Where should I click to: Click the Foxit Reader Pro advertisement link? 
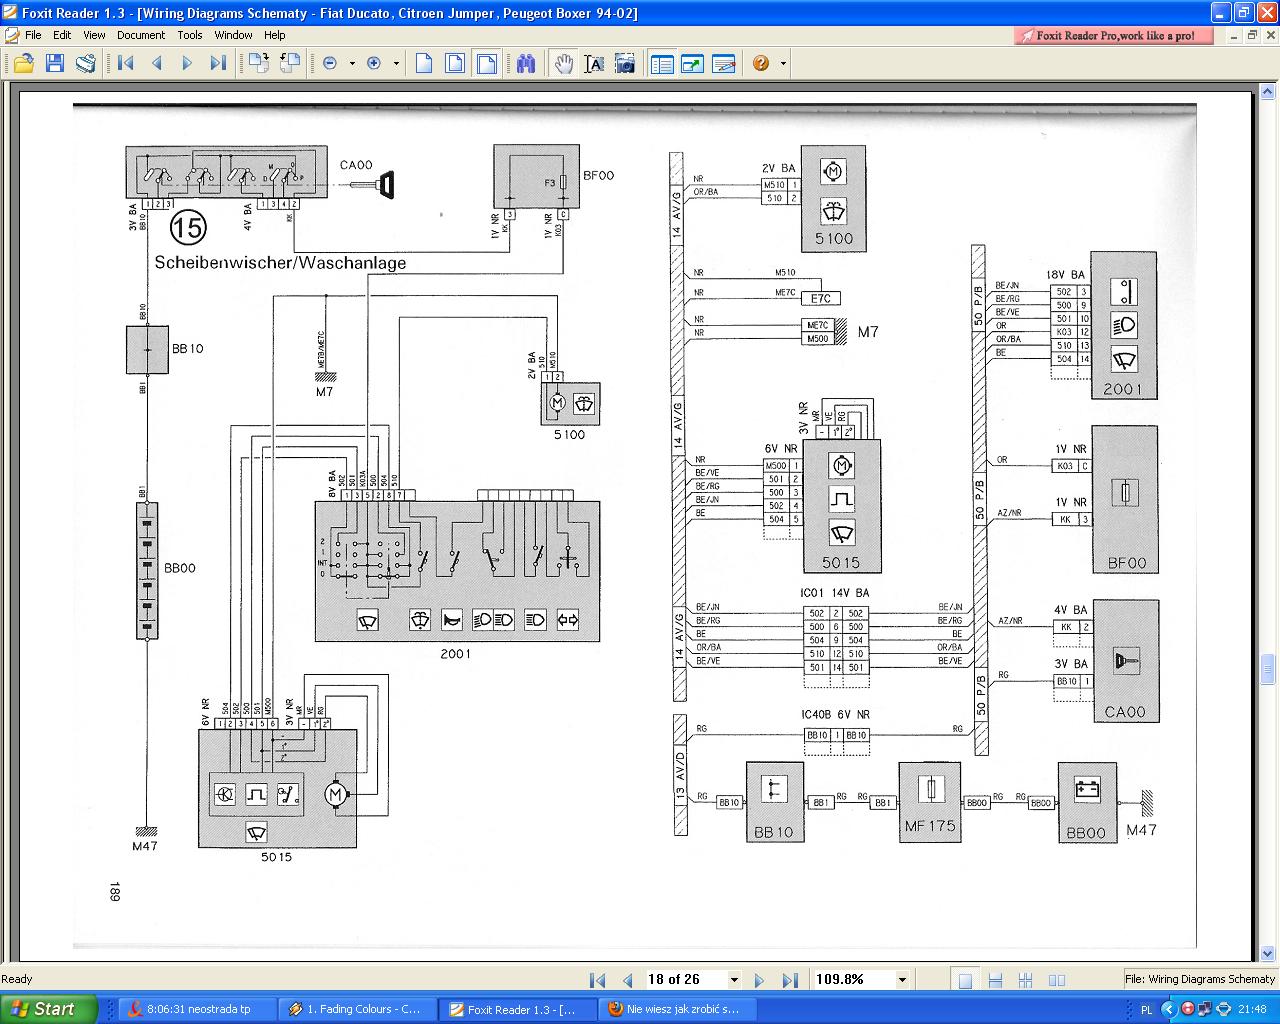click(x=1115, y=36)
